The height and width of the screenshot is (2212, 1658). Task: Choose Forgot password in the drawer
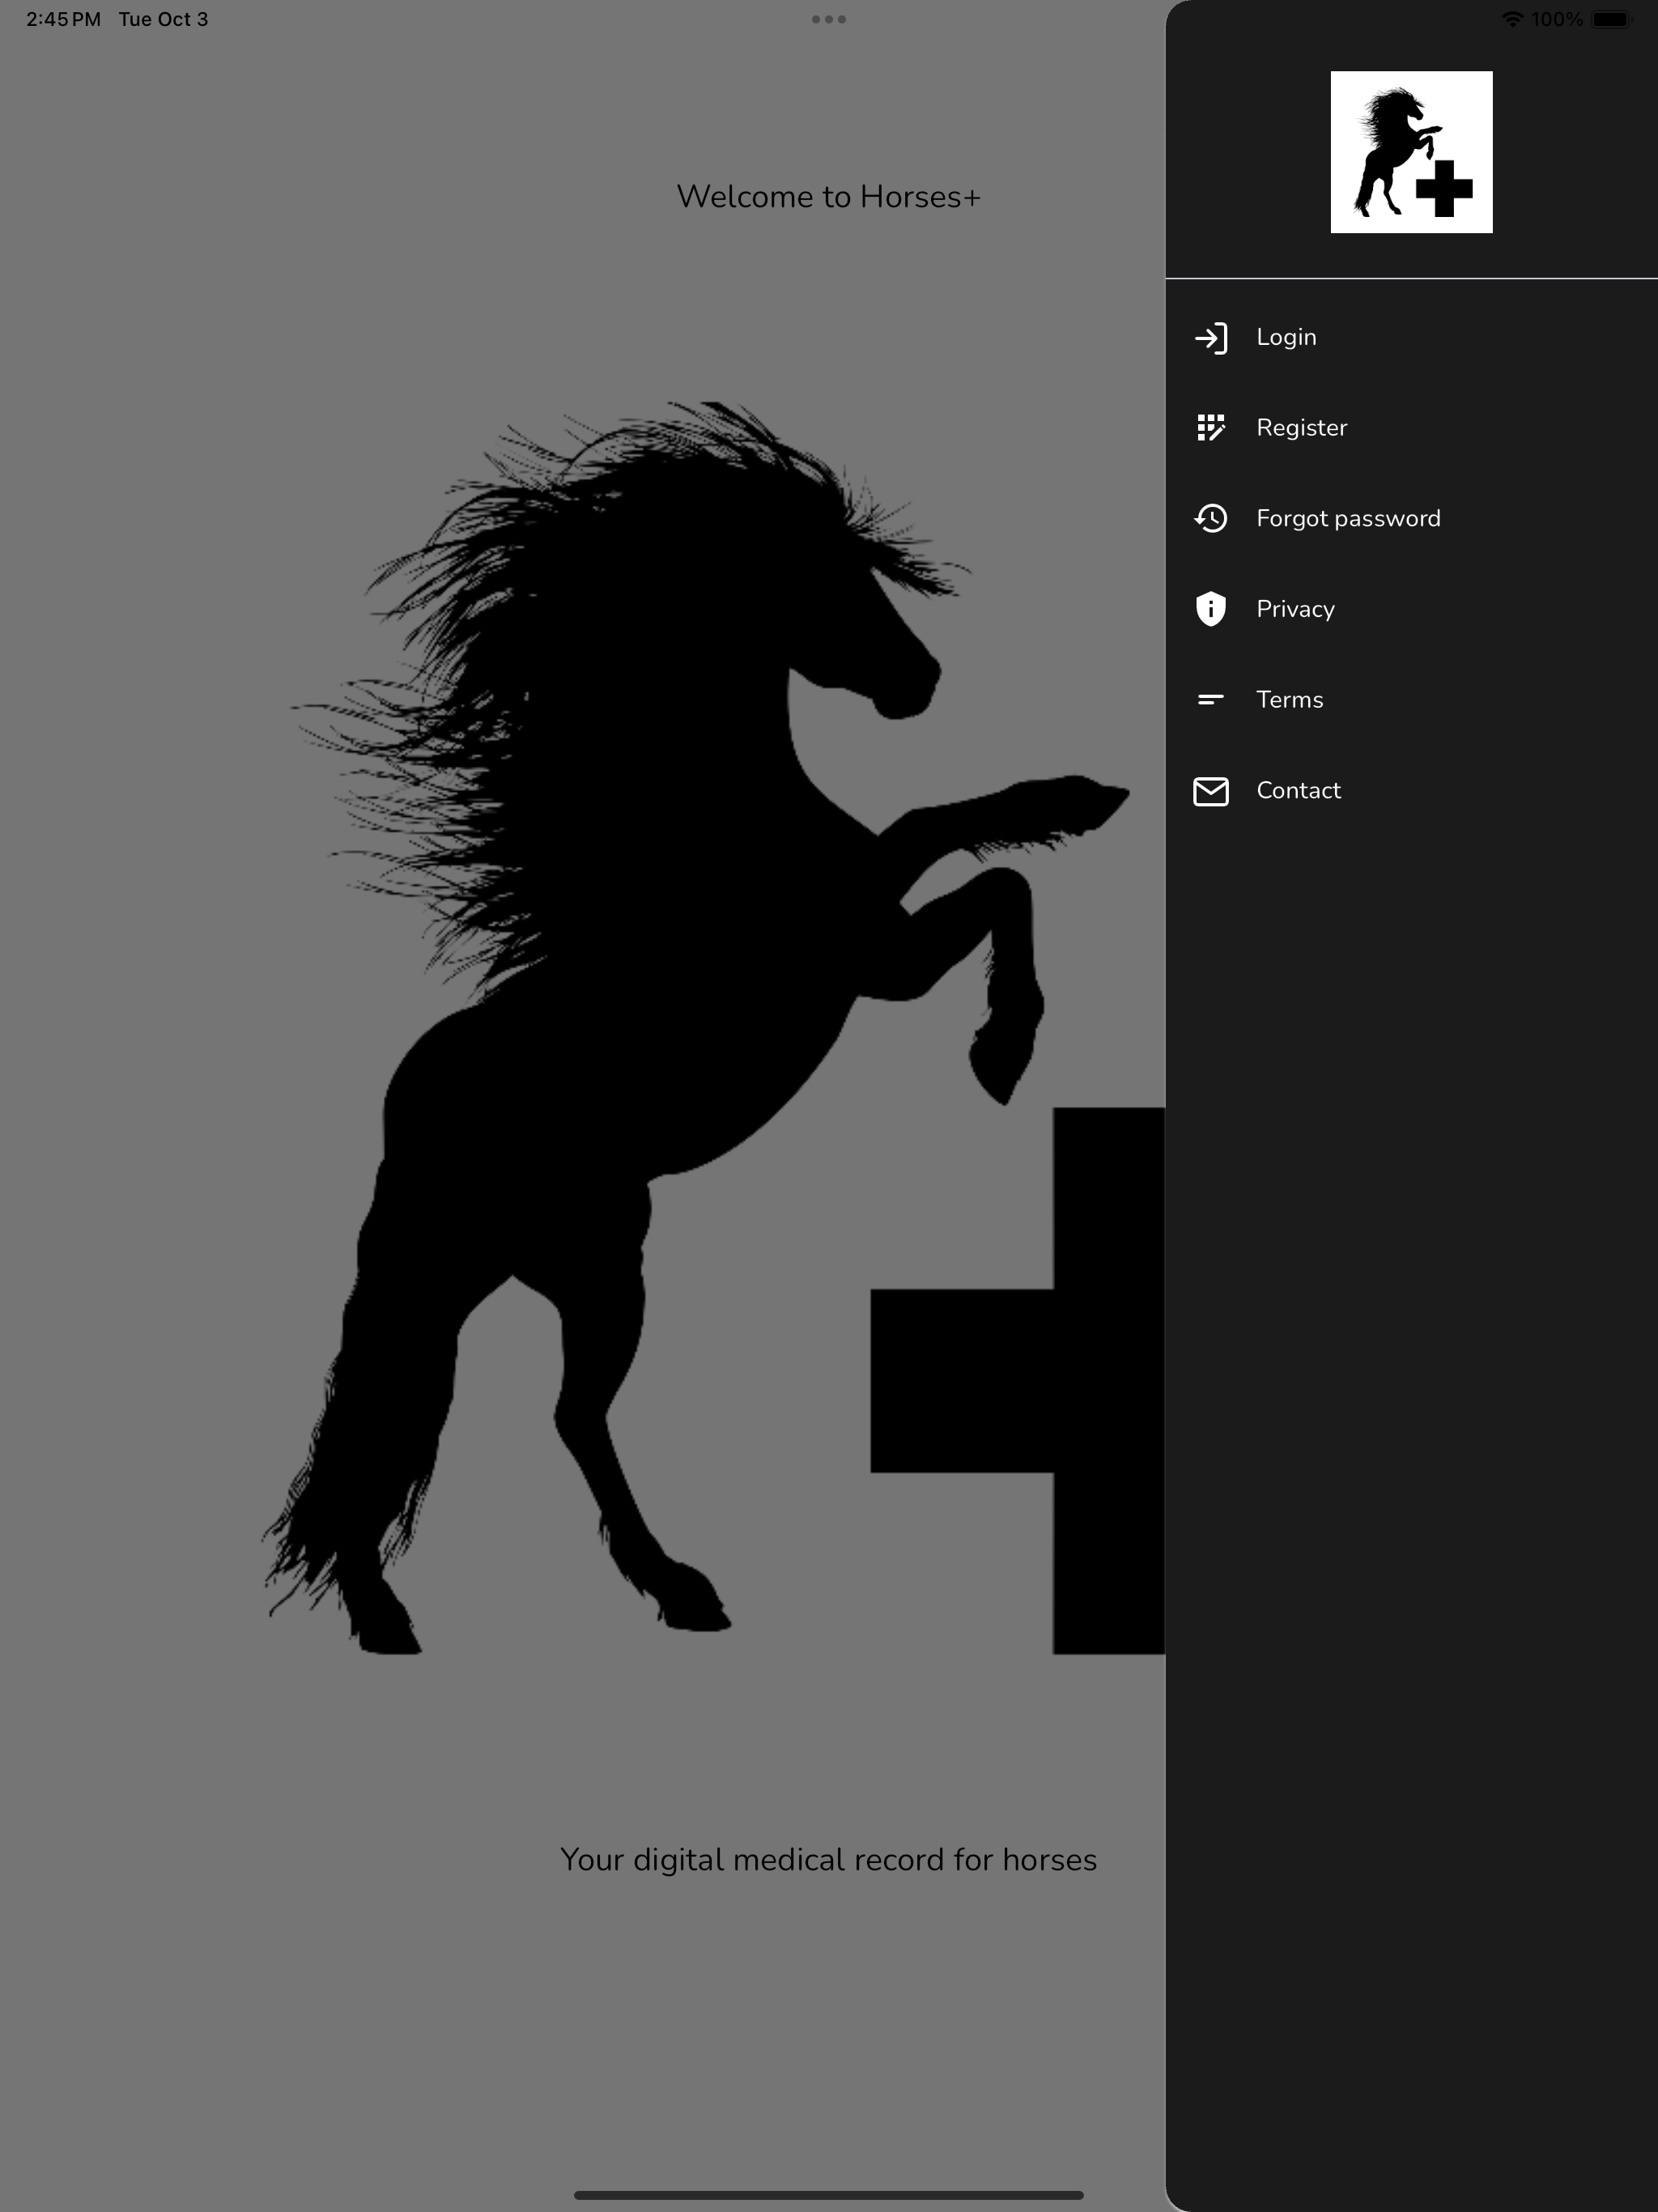pyautogui.click(x=1411, y=518)
